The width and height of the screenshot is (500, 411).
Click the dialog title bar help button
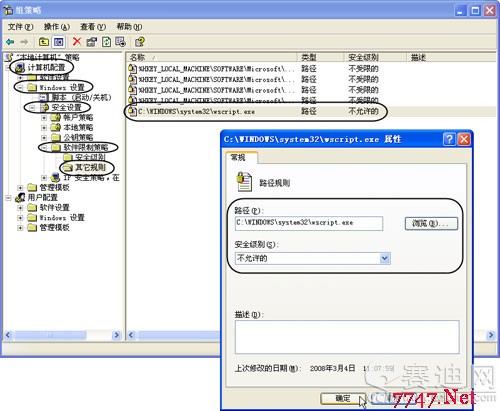click(x=449, y=139)
